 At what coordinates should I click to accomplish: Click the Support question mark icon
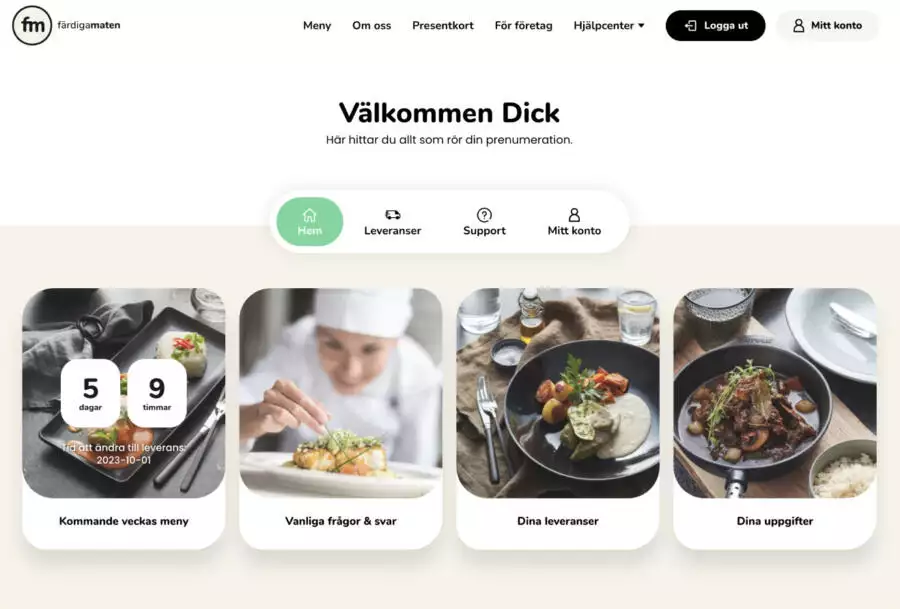point(484,215)
